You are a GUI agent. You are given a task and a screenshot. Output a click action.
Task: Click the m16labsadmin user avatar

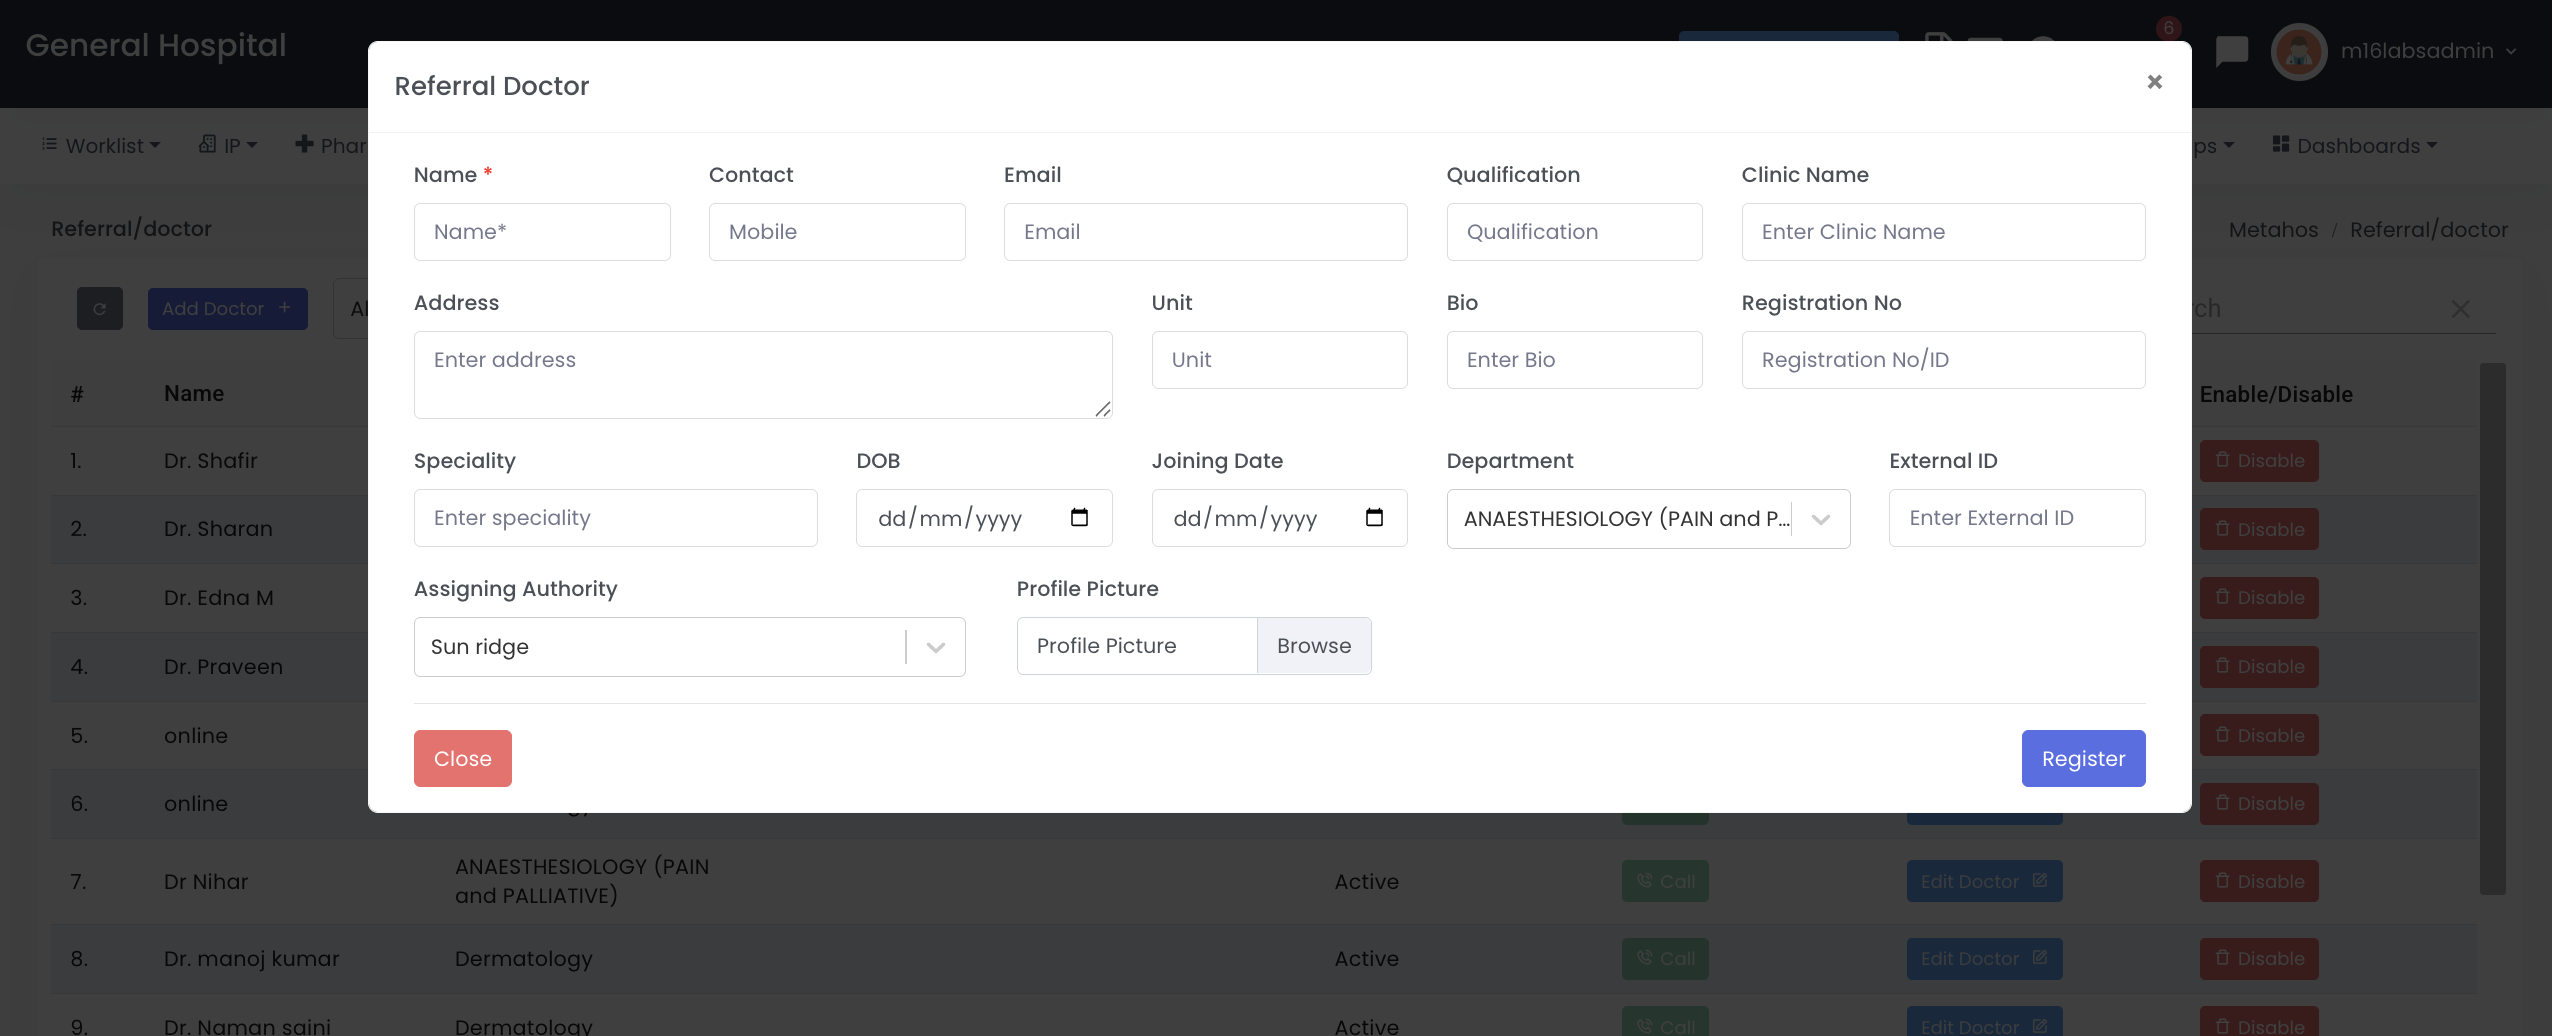click(2298, 51)
